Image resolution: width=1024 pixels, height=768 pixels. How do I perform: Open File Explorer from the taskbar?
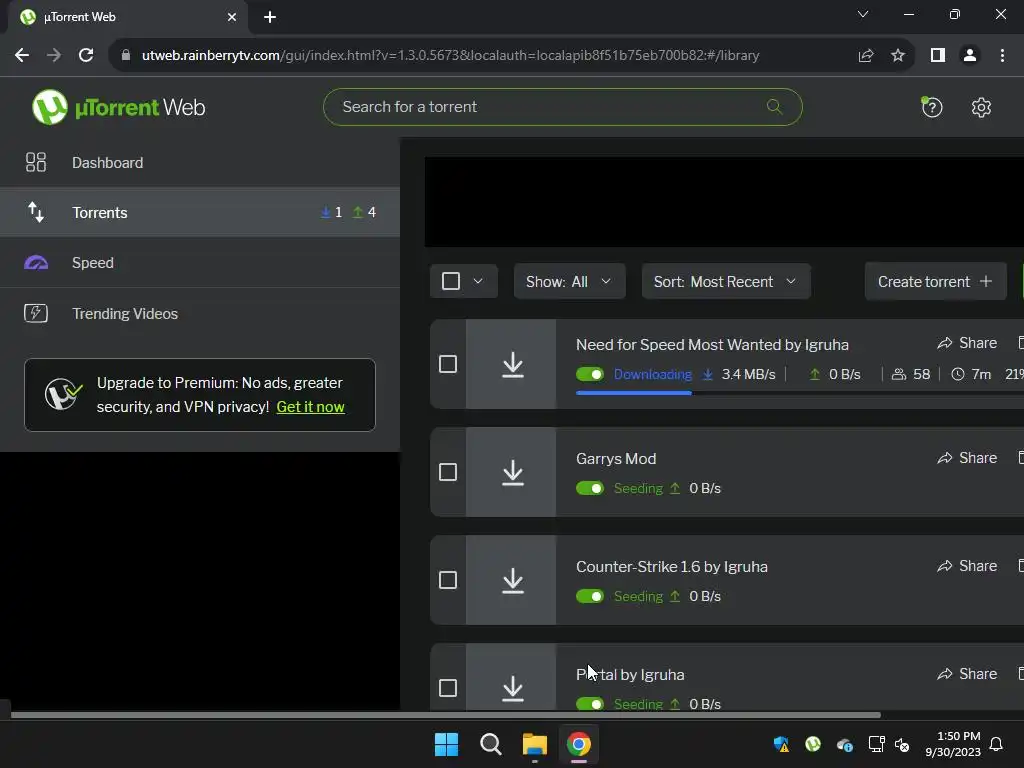534,744
